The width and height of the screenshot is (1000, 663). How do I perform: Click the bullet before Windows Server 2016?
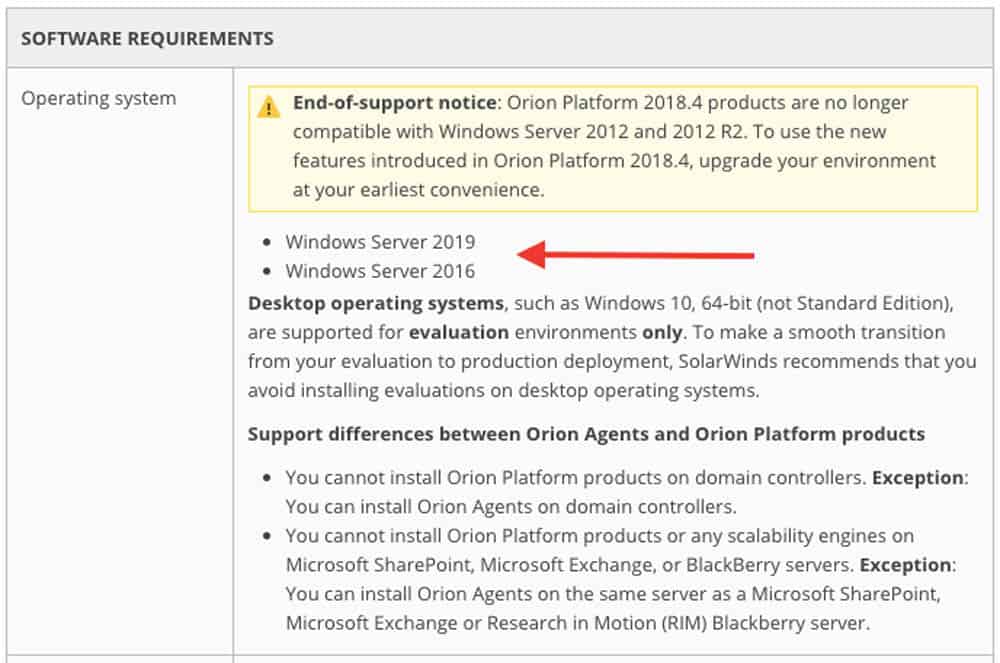(267, 272)
